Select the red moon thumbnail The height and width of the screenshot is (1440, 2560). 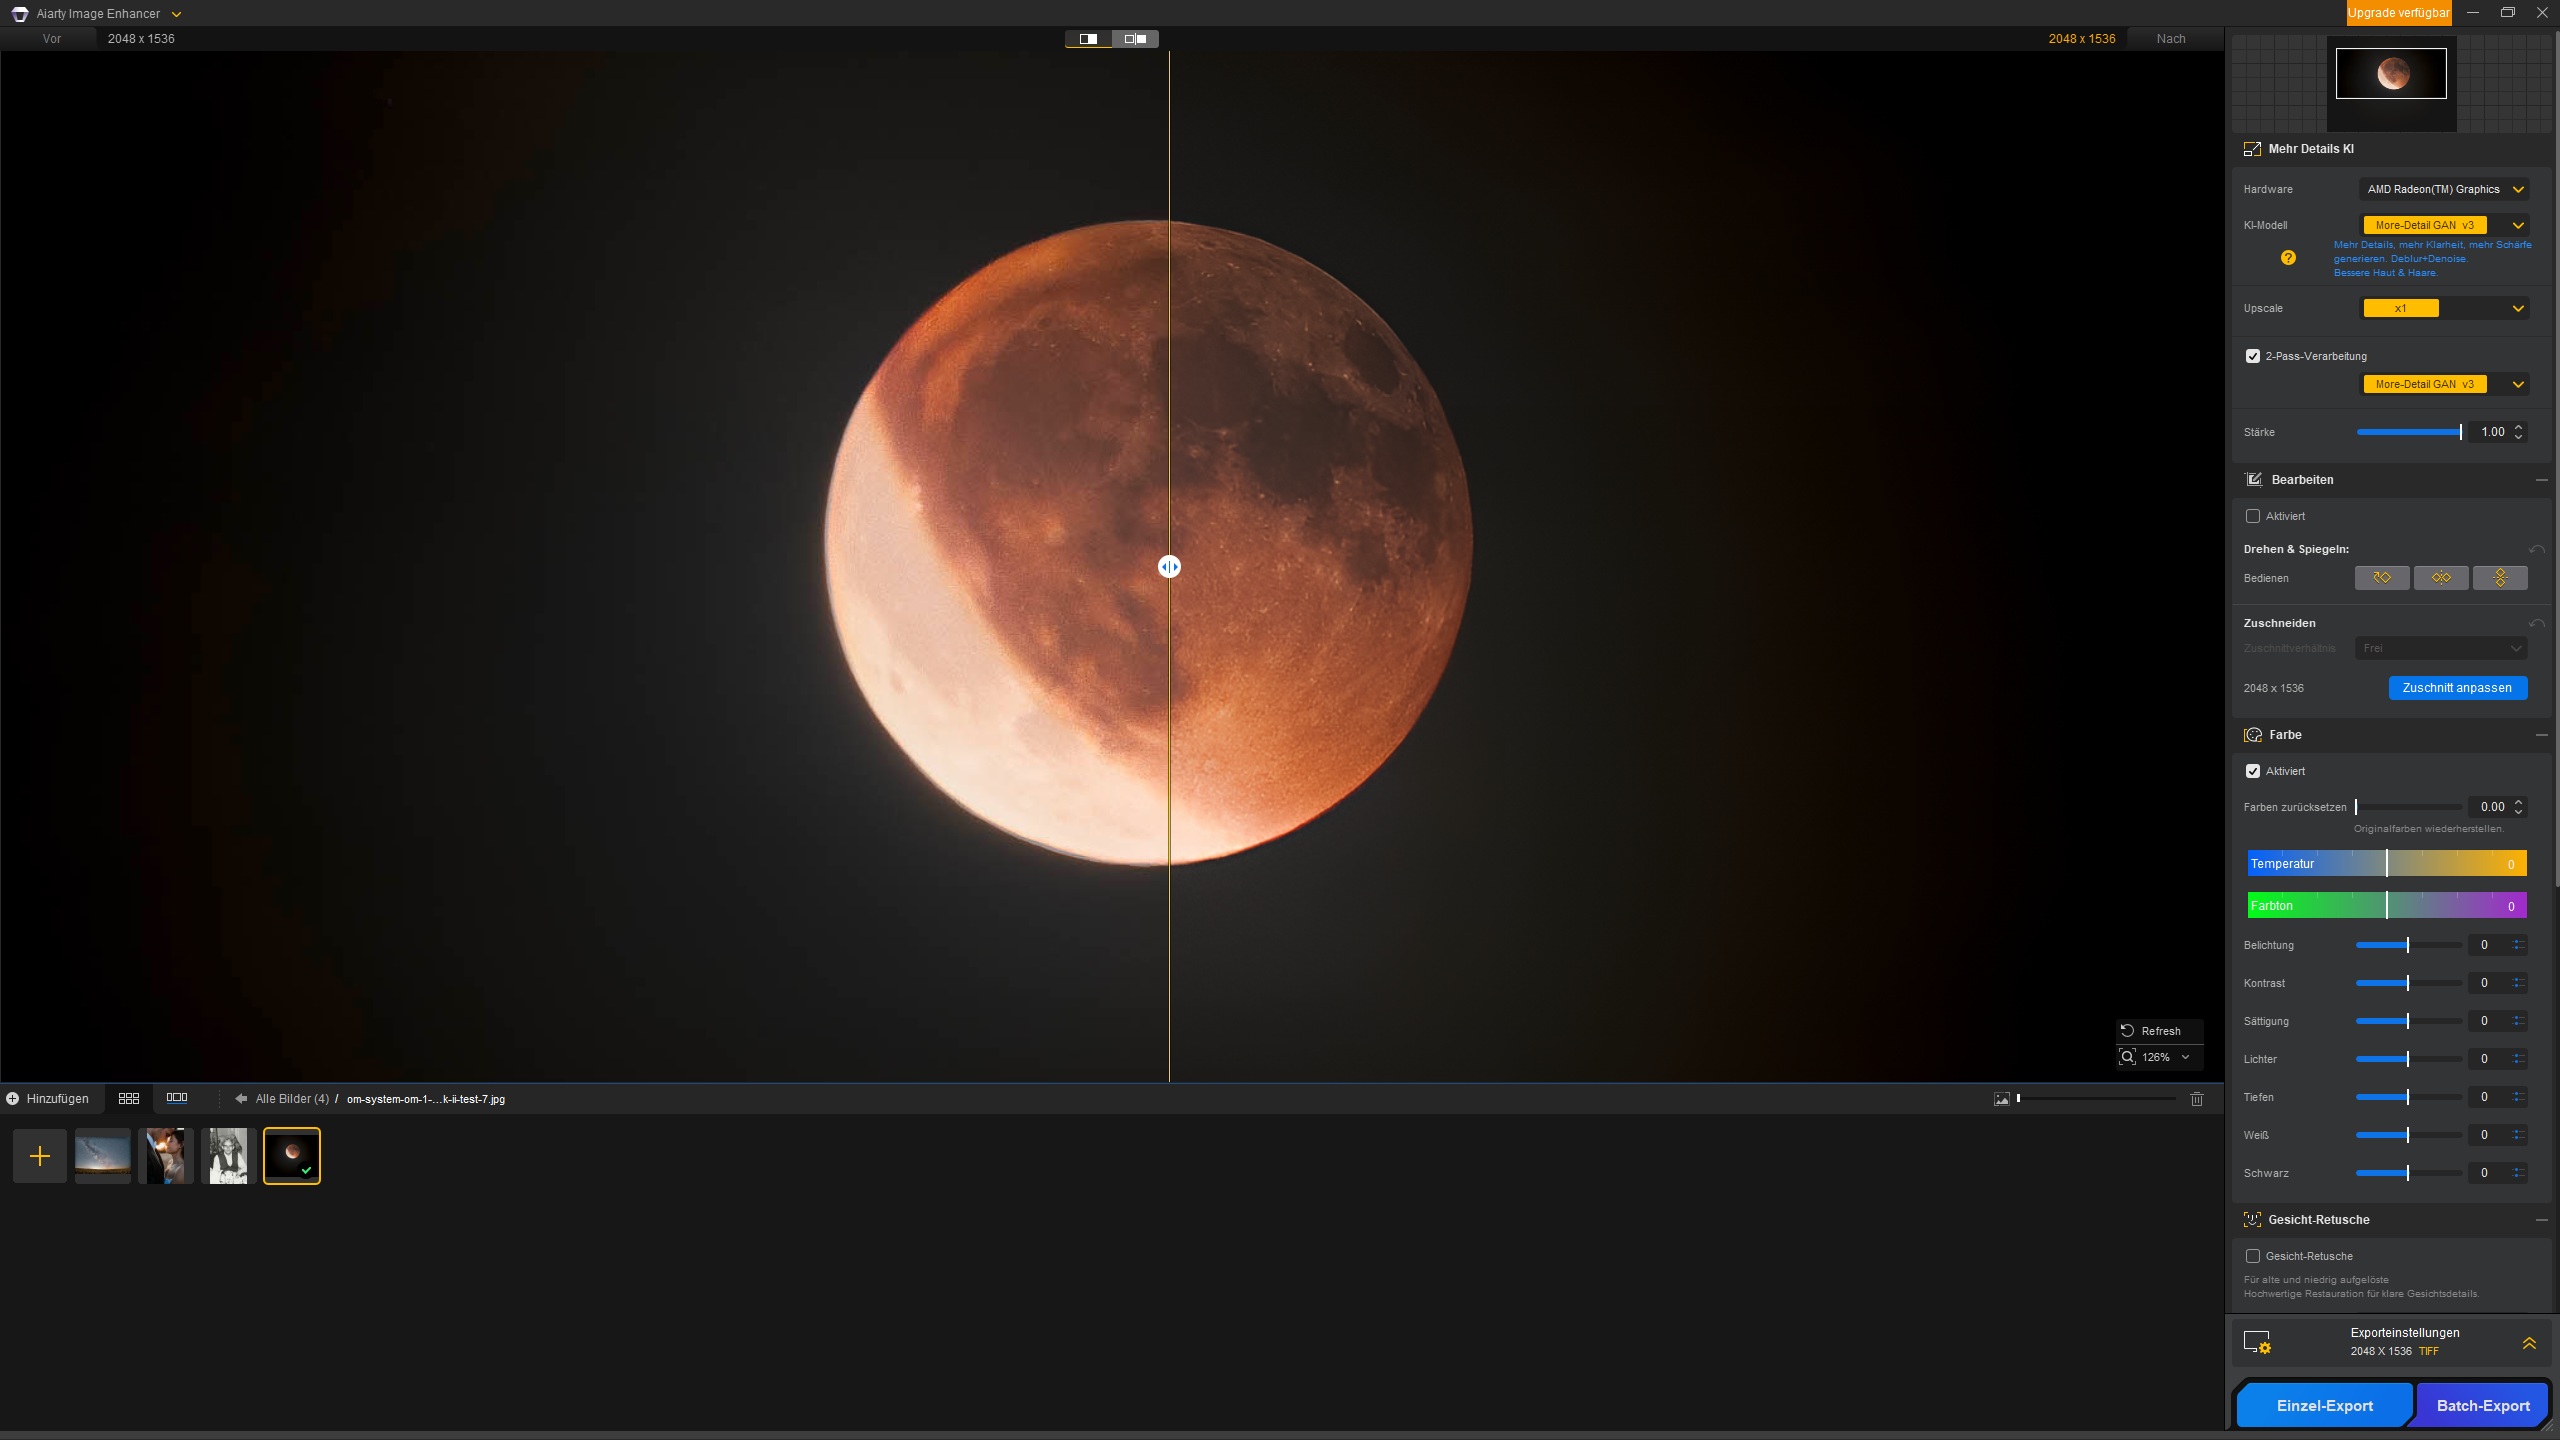pyautogui.click(x=292, y=1156)
